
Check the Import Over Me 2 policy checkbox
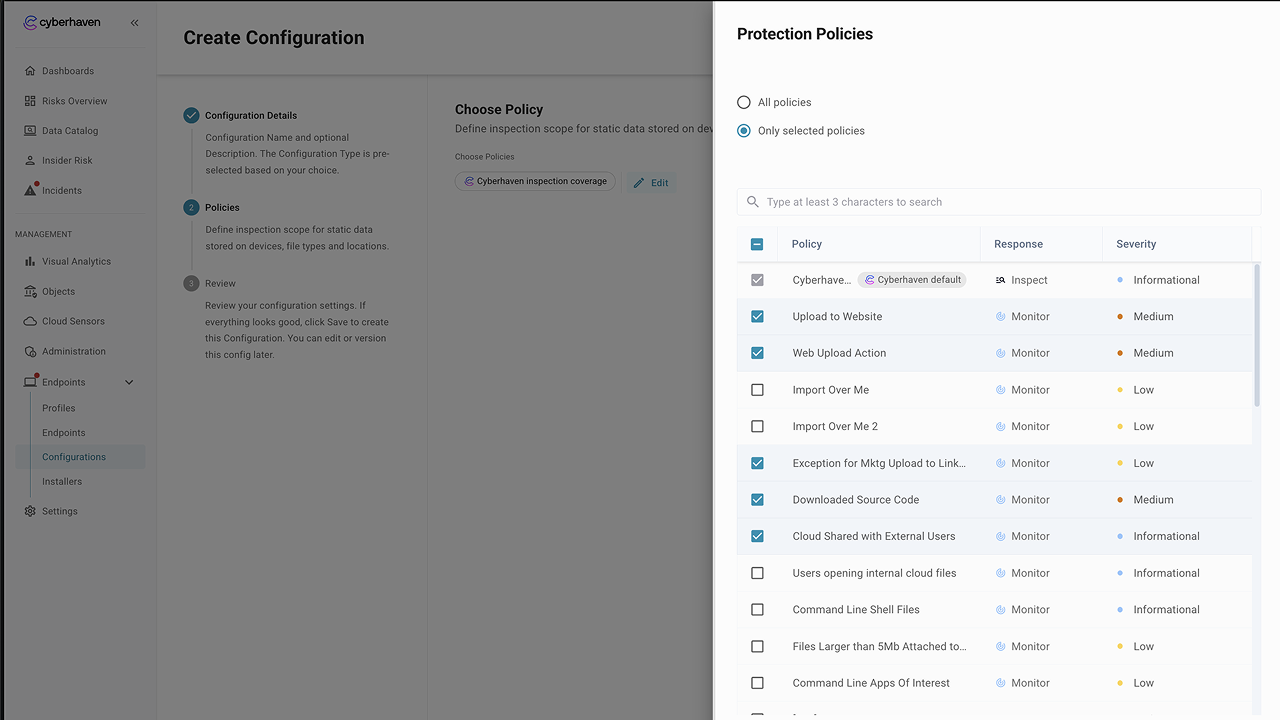[x=757, y=426]
